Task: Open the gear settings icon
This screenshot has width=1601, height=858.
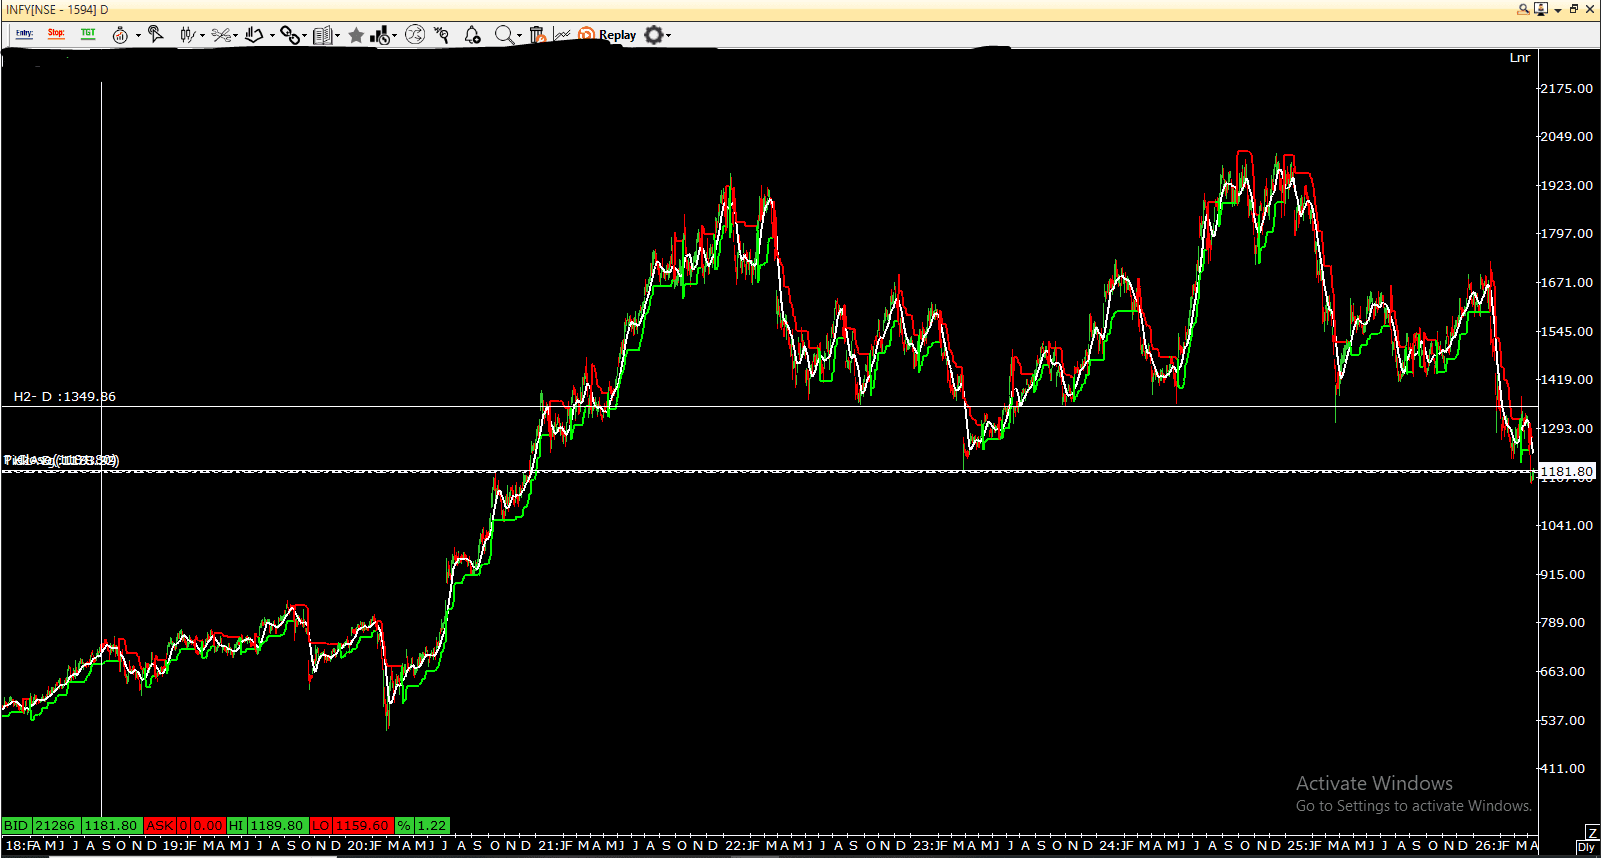Action: pyautogui.click(x=653, y=35)
